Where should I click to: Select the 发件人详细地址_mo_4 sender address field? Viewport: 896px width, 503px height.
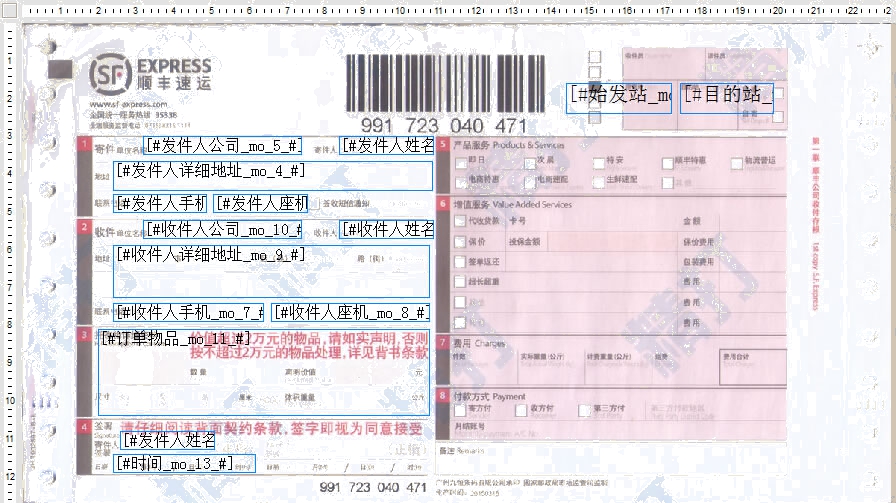click(273, 176)
